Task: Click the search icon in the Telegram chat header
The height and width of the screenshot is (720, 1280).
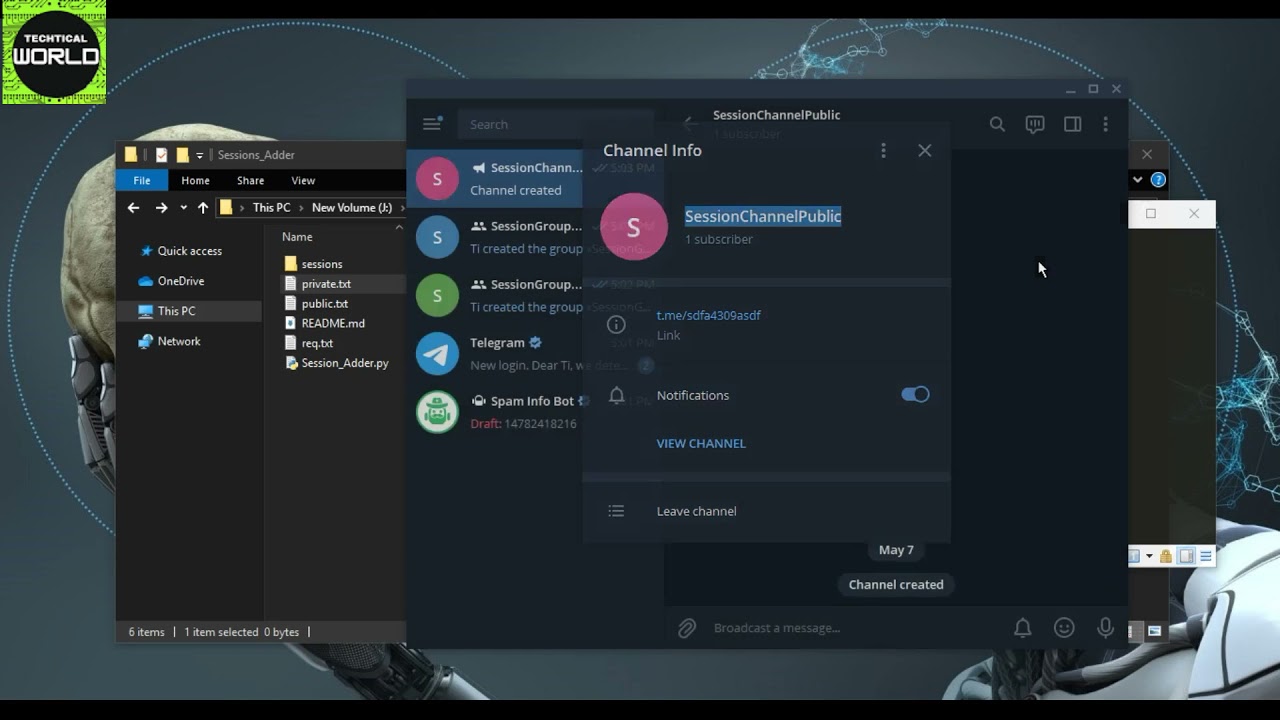Action: (997, 124)
